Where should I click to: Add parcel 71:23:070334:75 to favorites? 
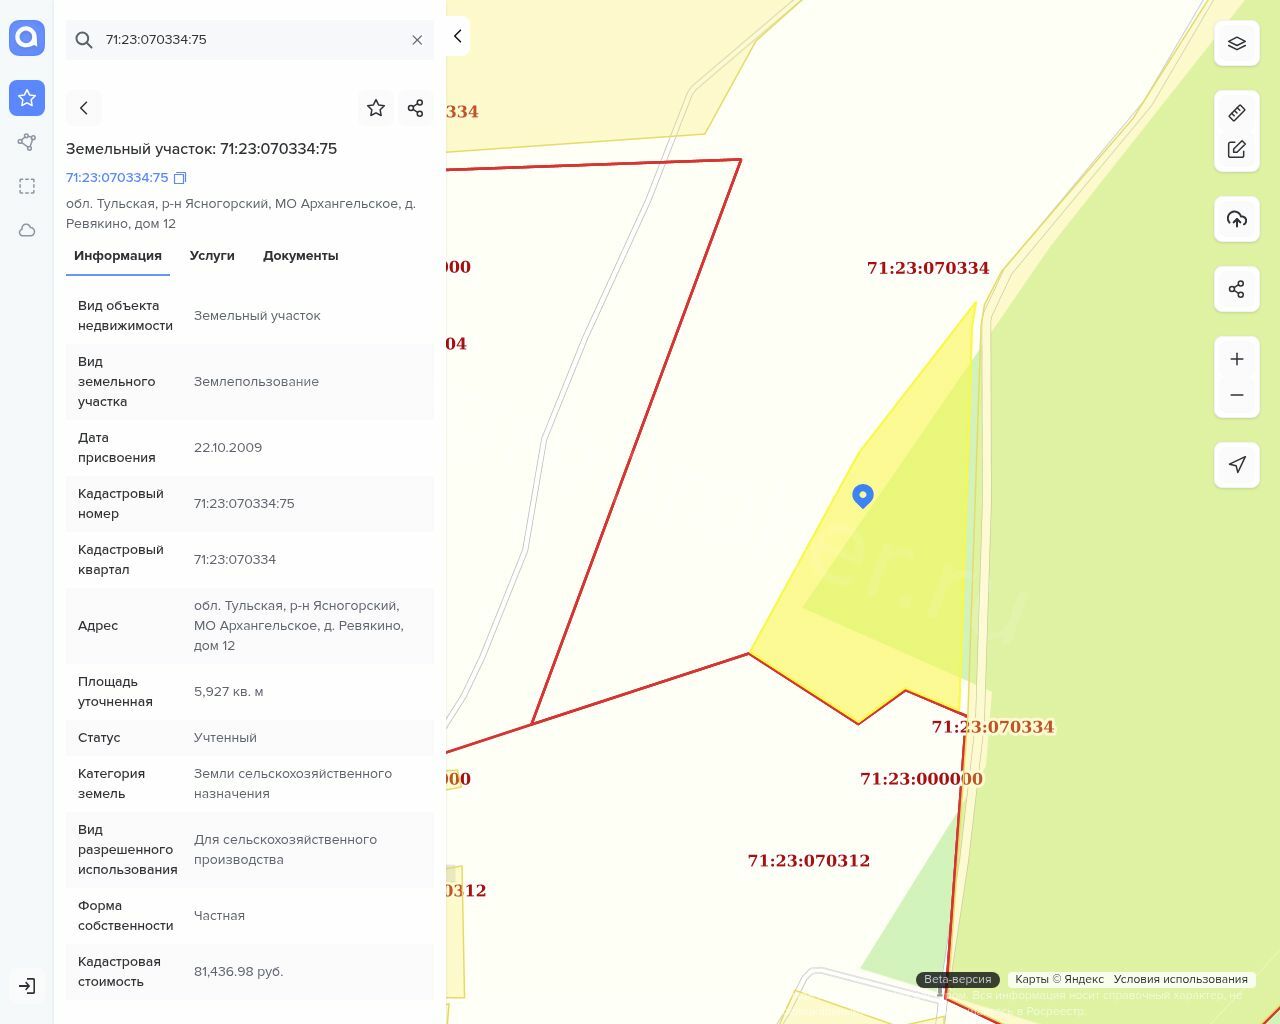pos(376,108)
